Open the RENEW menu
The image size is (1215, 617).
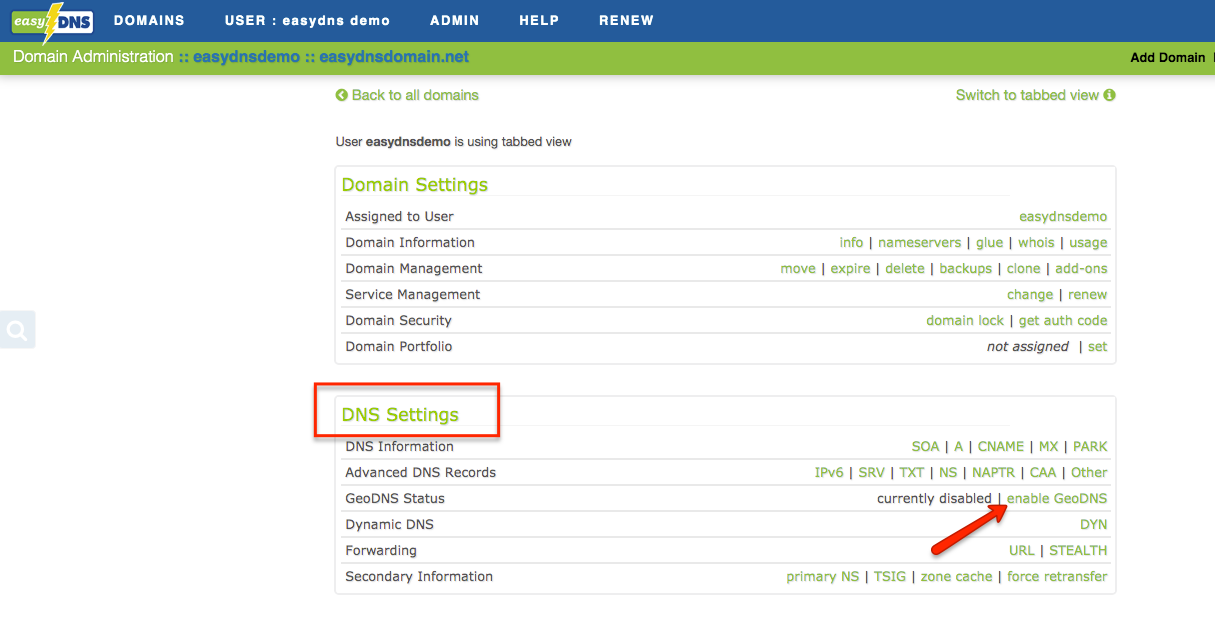[626, 20]
